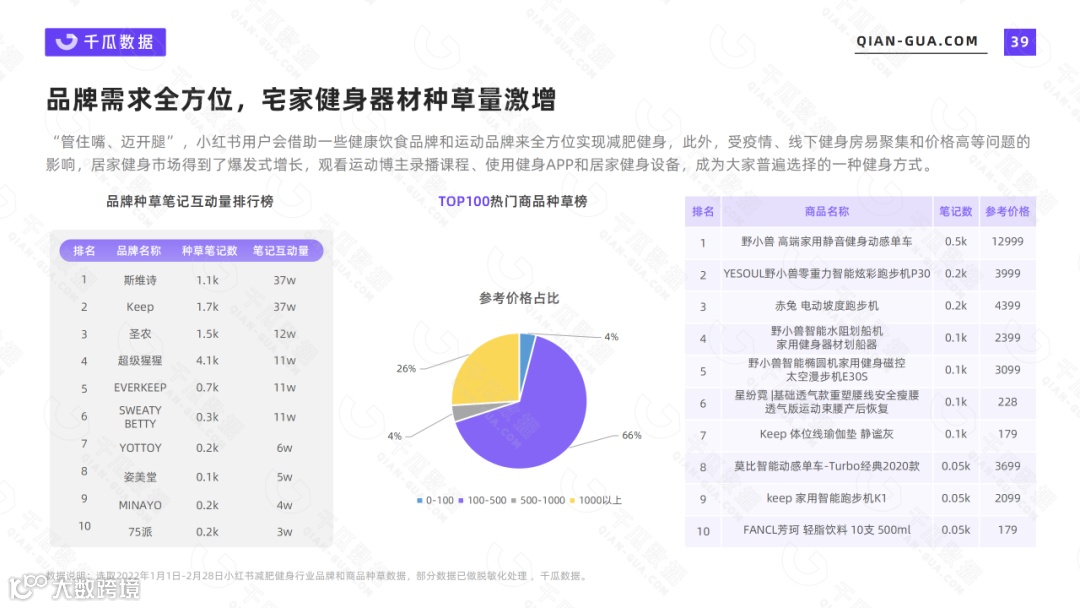Click the 种草笔记数 column header
Image resolution: width=1080 pixels, height=608 pixels.
pos(209,251)
